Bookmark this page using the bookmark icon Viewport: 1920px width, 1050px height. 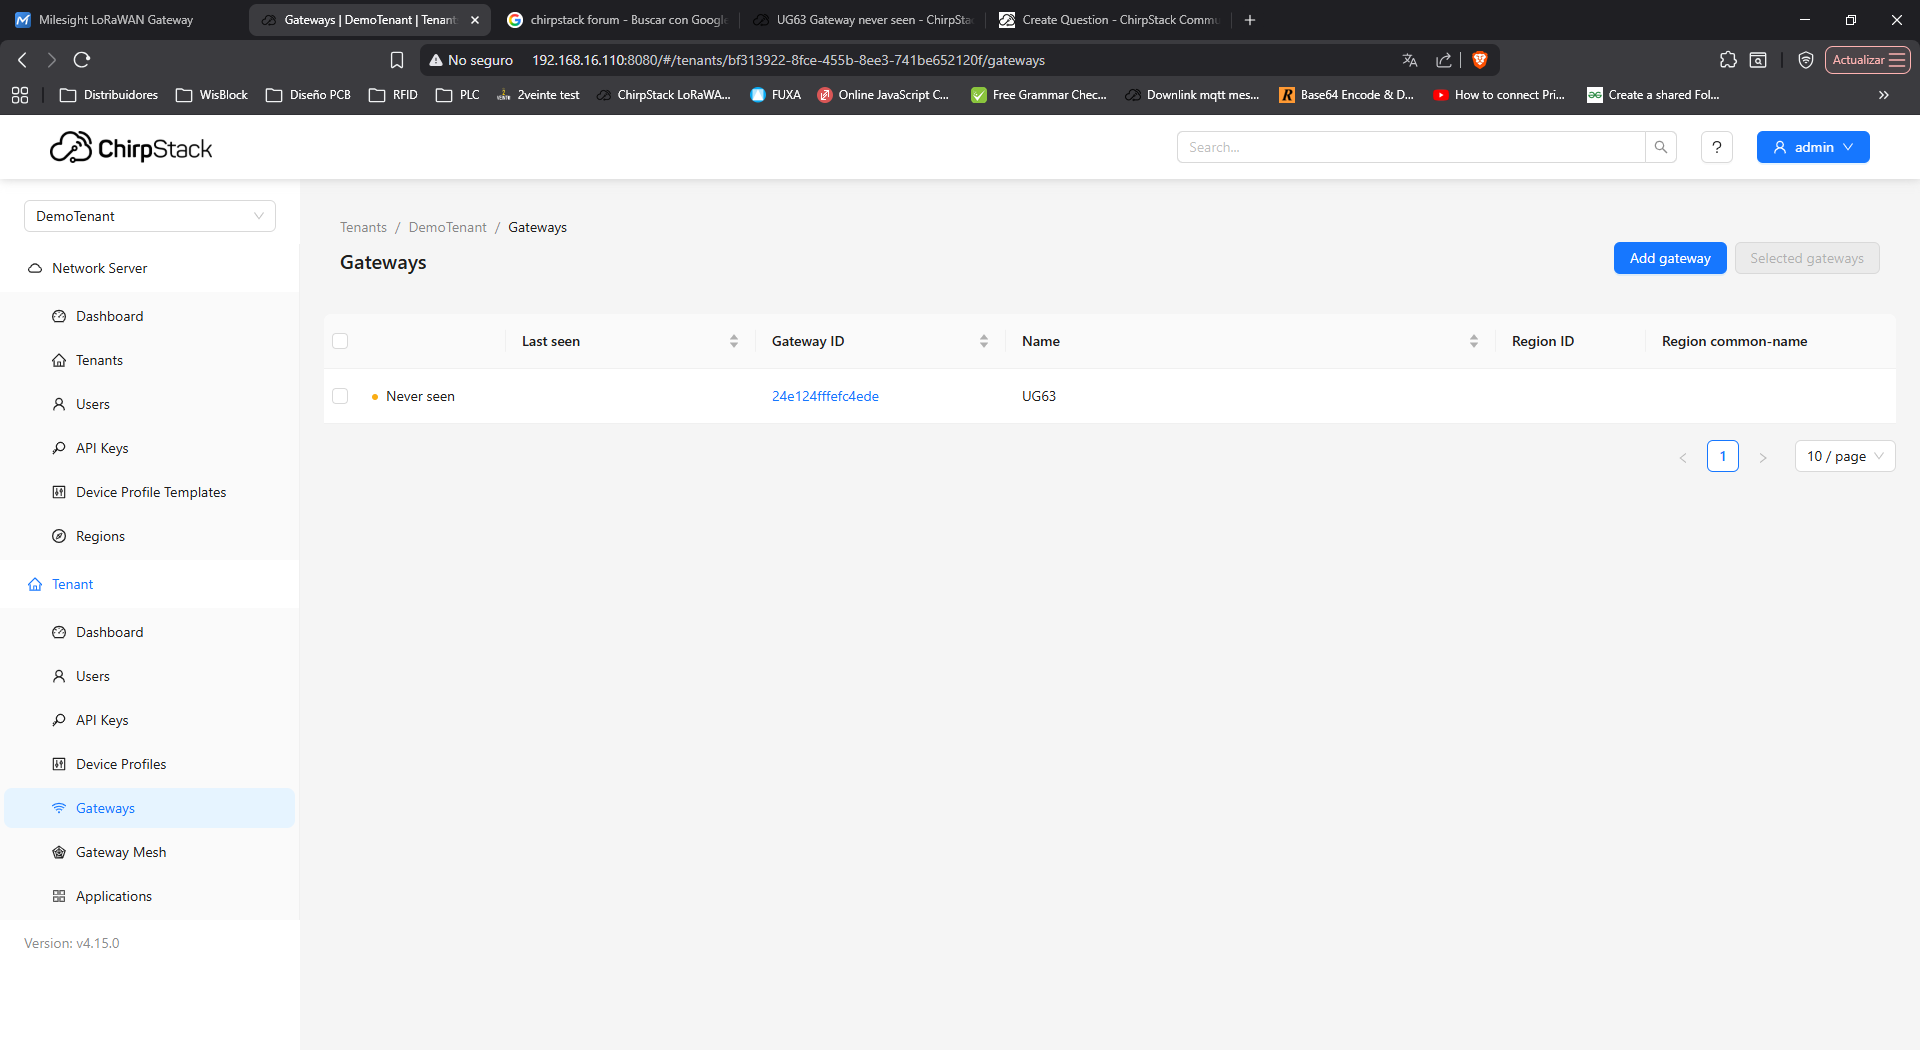pos(397,60)
